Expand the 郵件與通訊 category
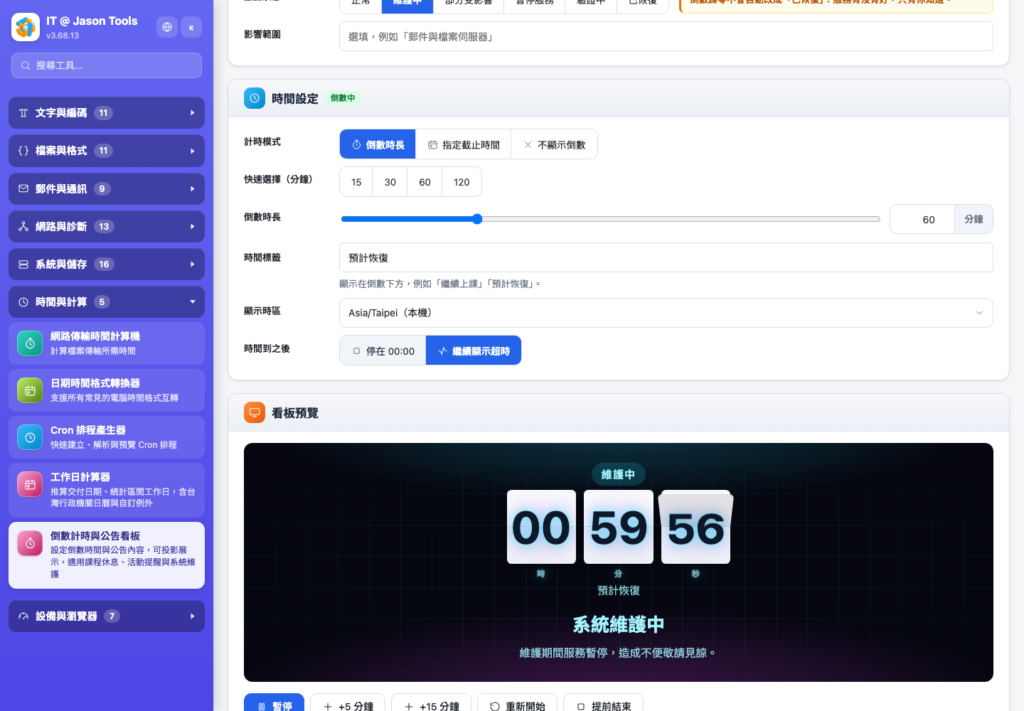This screenshot has height=711, width=1024. point(106,189)
